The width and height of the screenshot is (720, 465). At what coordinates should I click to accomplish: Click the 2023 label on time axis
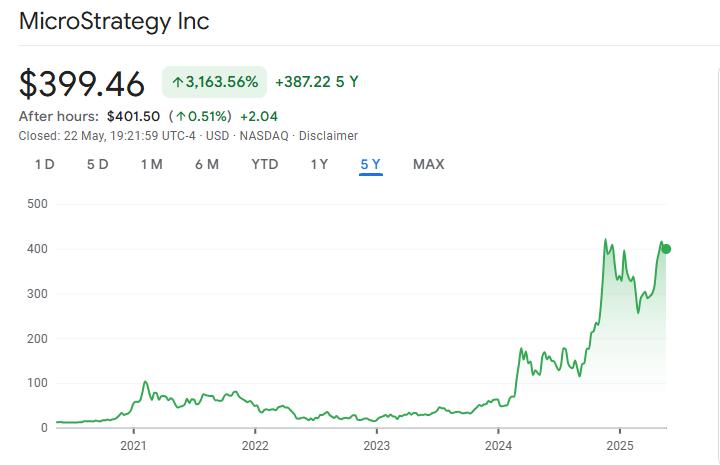click(x=376, y=446)
